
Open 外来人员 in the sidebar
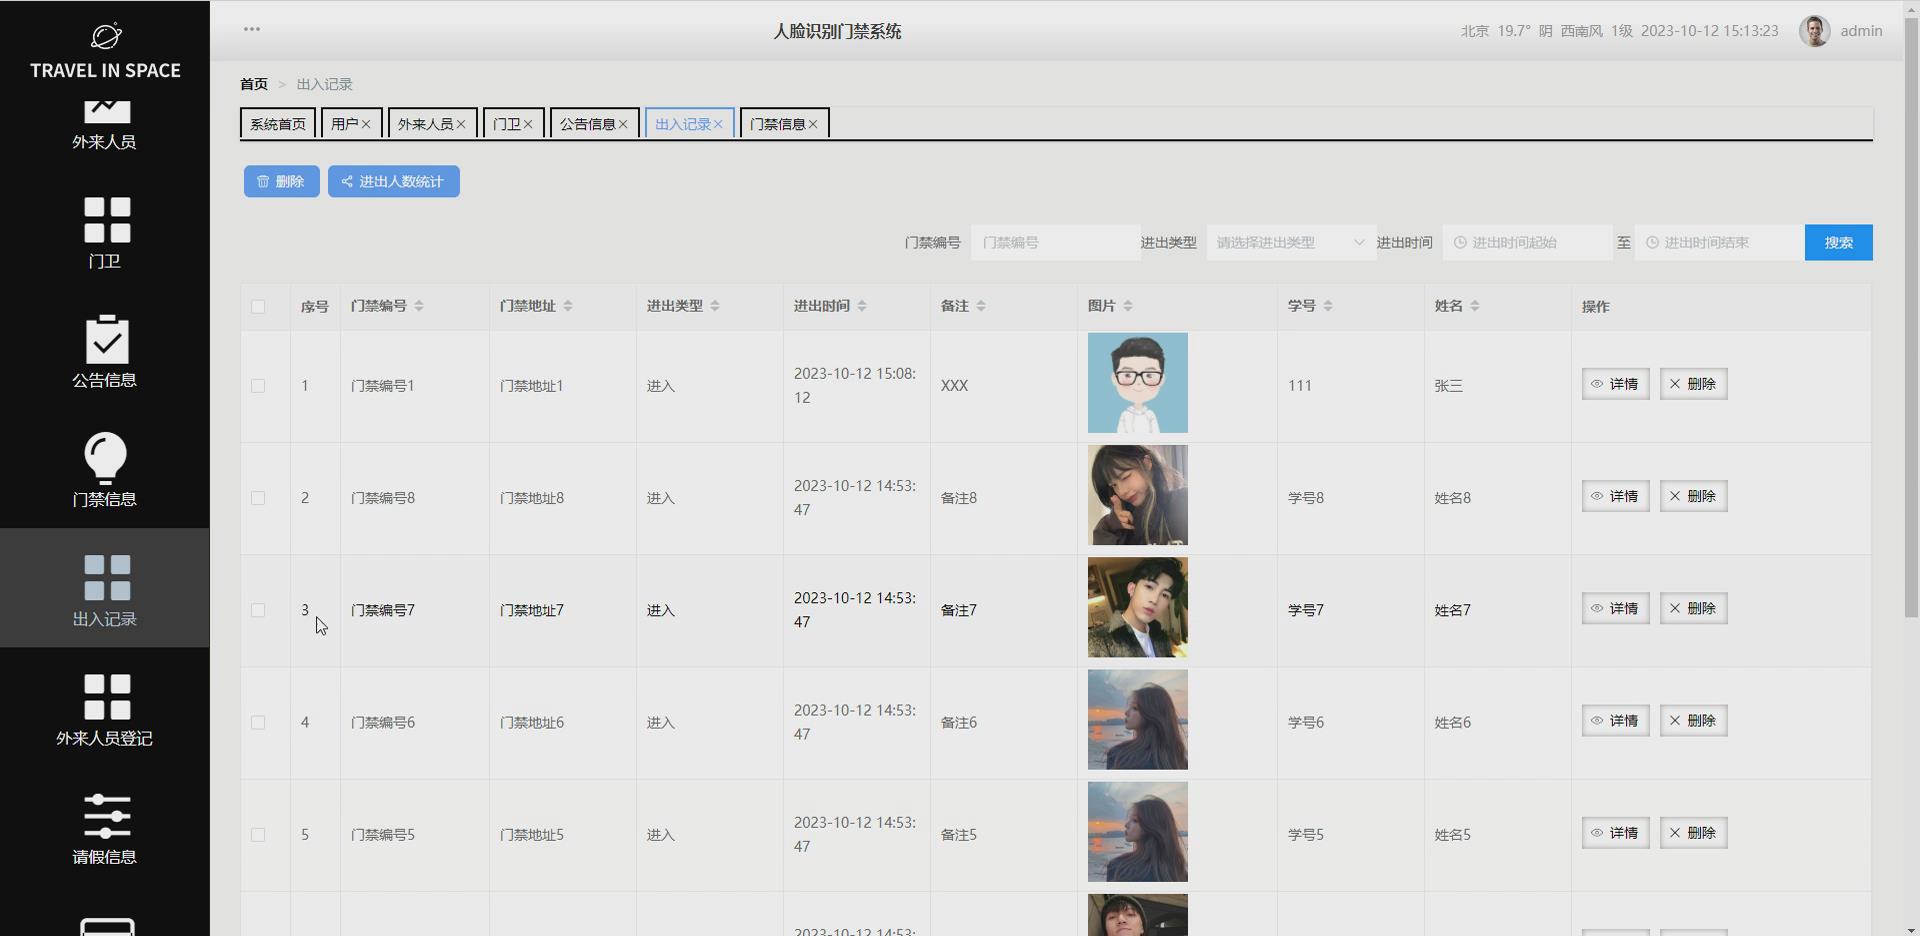coord(104,126)
